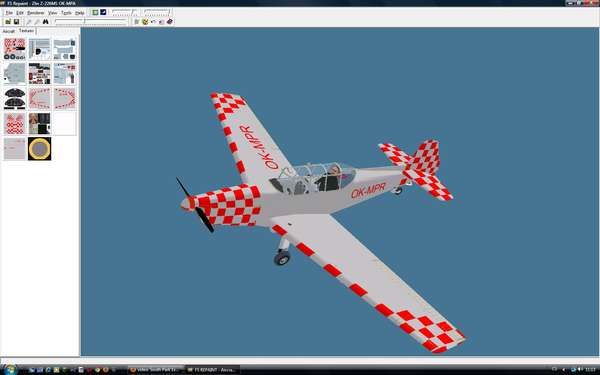This screenshot has height=375, width=600.
Task: Click the Windows Start orb
Action: [x=9, y=370]
